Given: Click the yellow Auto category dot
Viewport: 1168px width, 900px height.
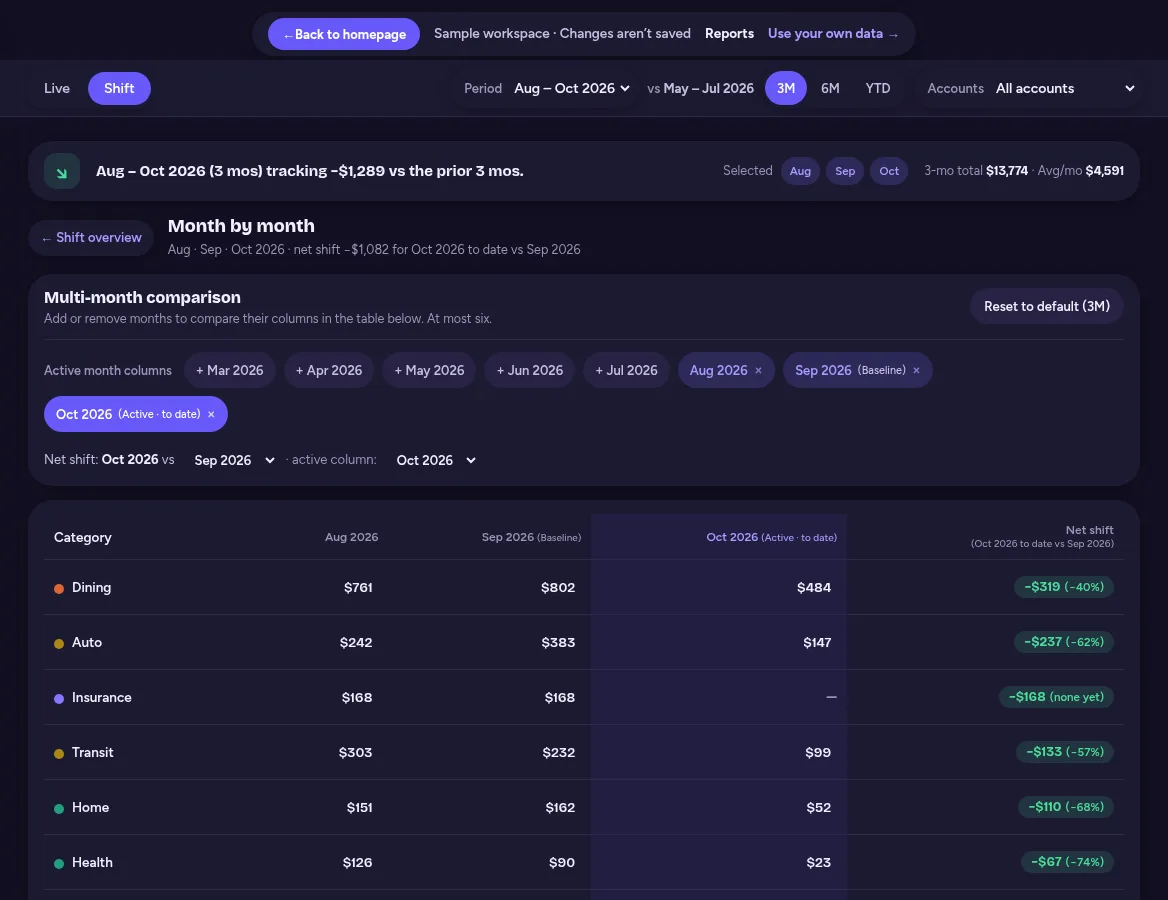Looking at the screenshot, I should pos(59,644).
